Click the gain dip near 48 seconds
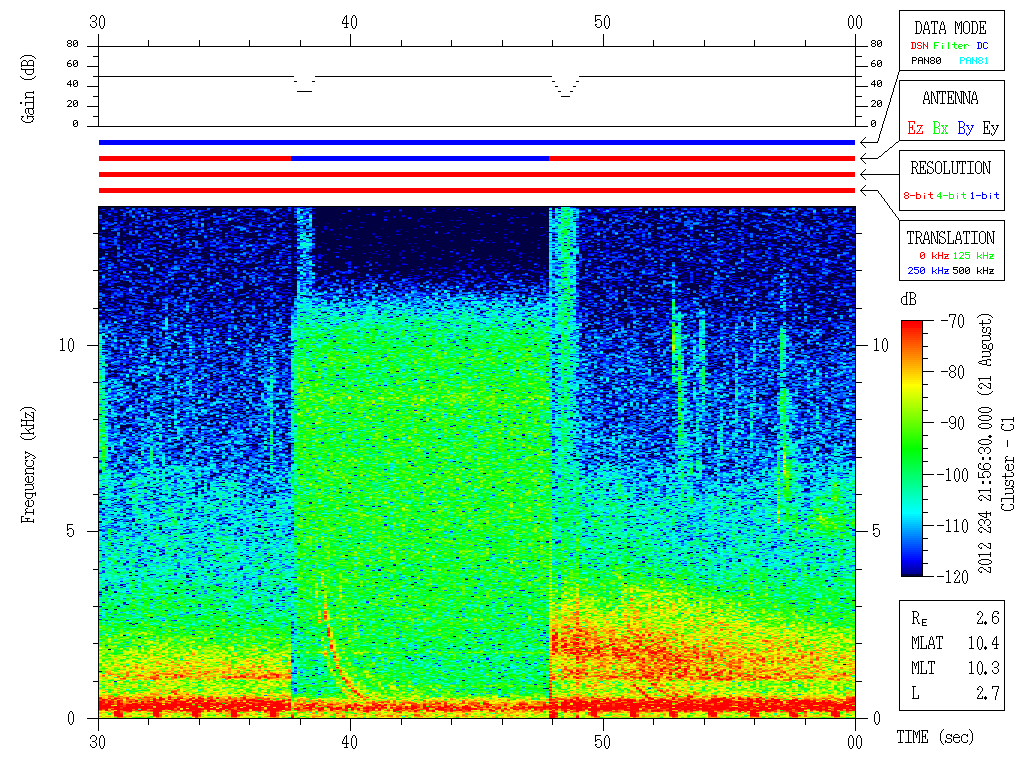1024x768 pixels. [566, 87]
